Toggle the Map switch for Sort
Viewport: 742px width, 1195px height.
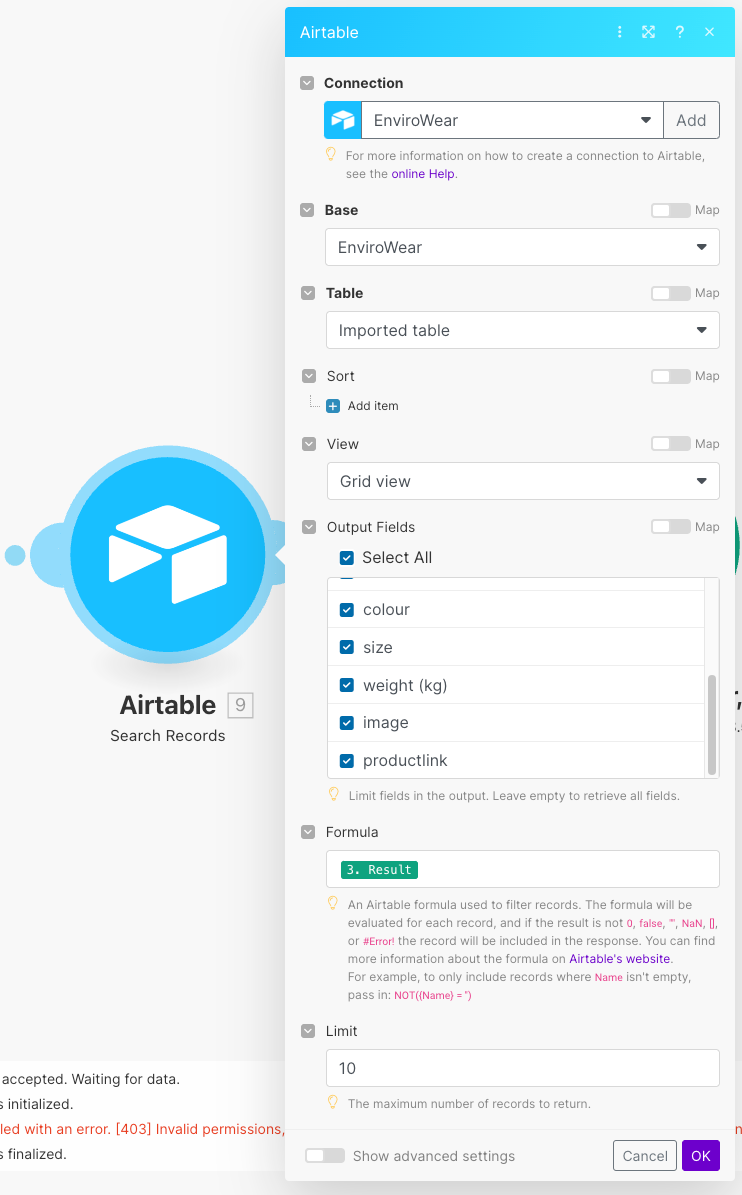coord(670,376)
